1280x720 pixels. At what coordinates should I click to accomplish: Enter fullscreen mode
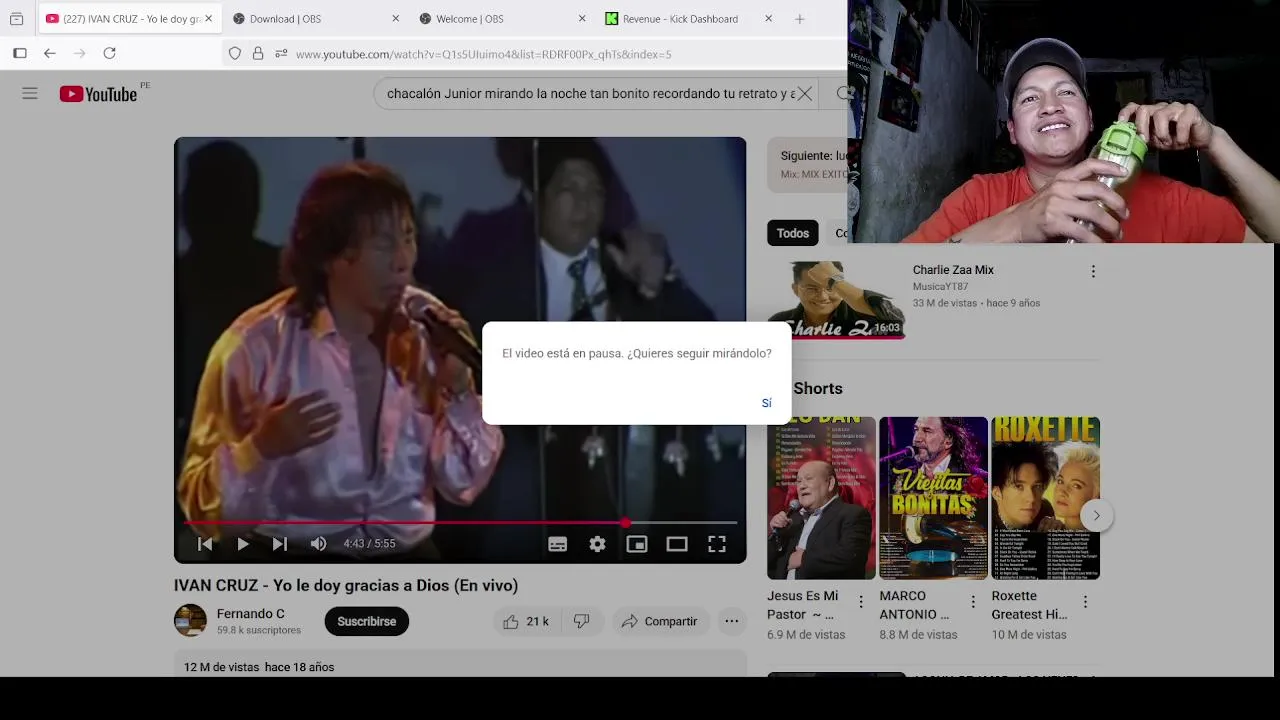(x=717, y=544)
